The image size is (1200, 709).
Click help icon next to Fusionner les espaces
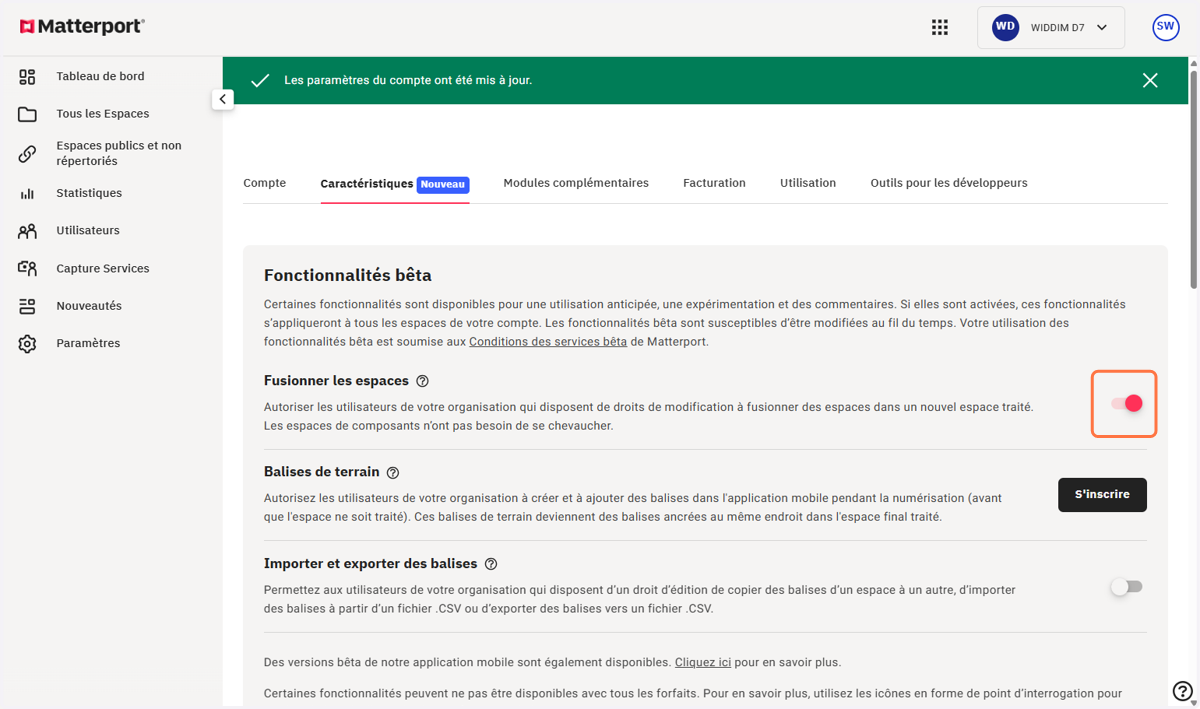(422, 381)
